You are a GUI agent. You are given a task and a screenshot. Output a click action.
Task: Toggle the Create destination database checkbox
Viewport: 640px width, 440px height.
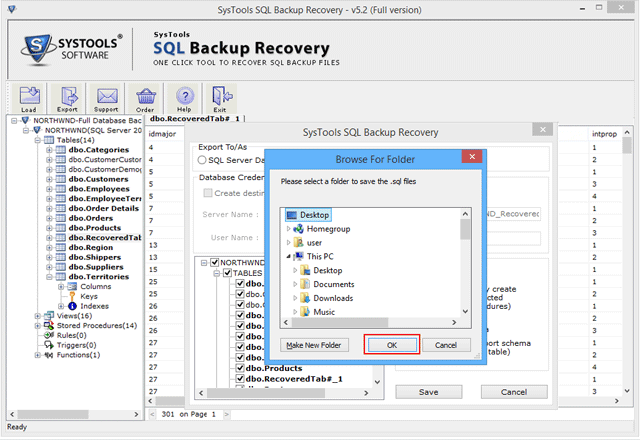pyautogui.click(x=208, y=193)
